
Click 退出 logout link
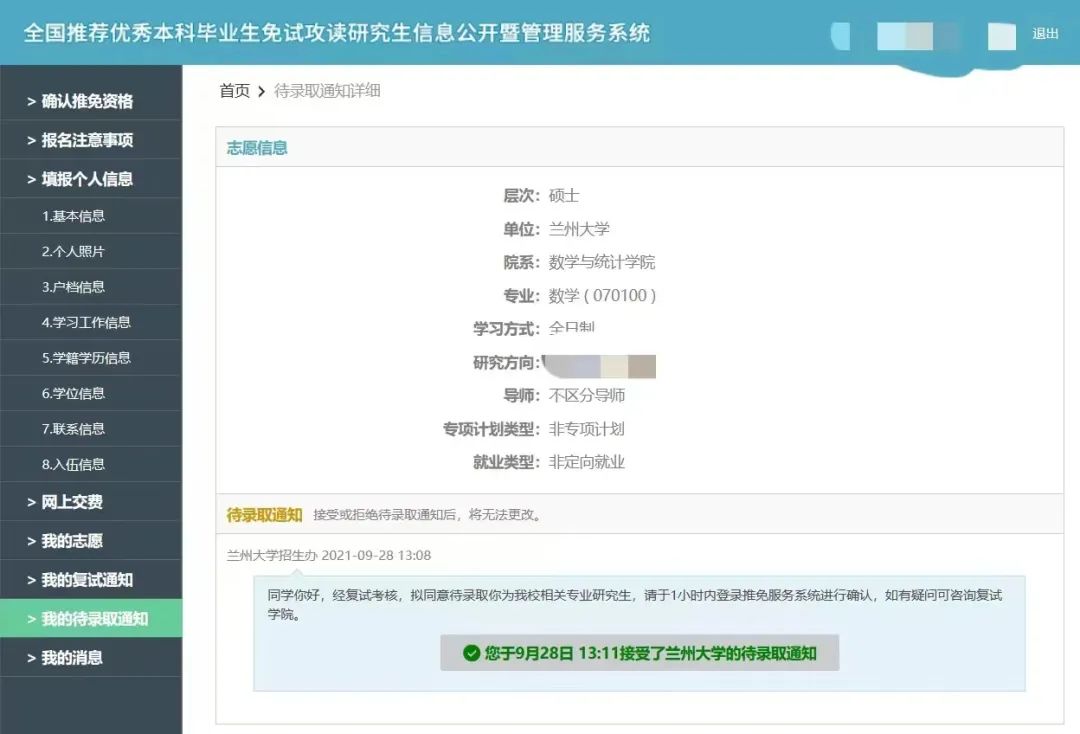(1045, 33)
